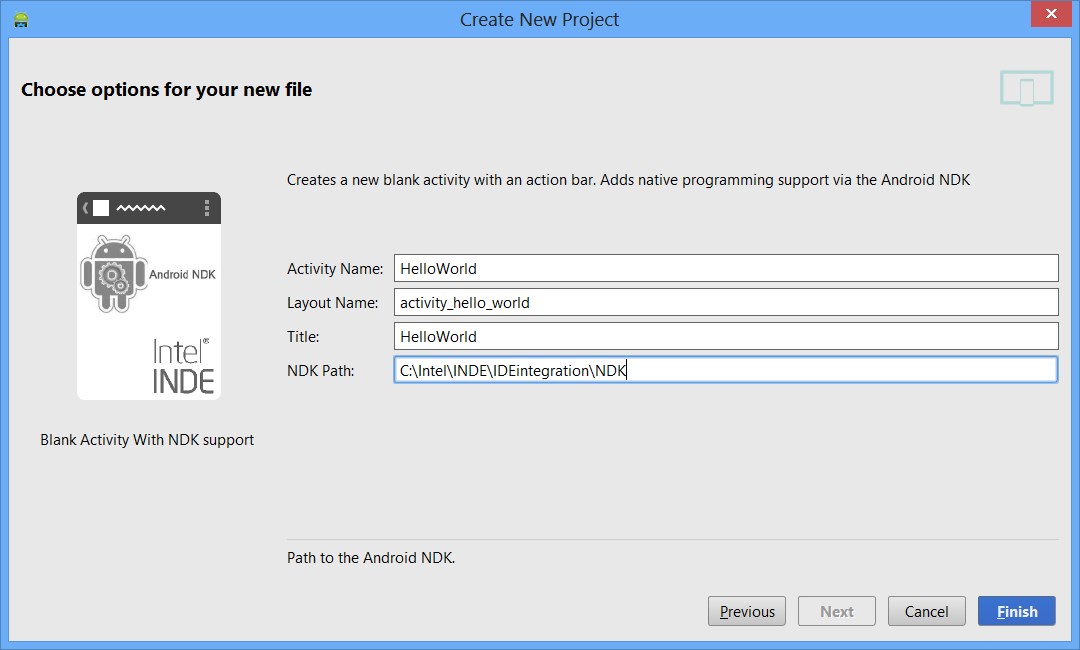
Task: Select the Android NDK template thumbnail
Action: point(149,296)
